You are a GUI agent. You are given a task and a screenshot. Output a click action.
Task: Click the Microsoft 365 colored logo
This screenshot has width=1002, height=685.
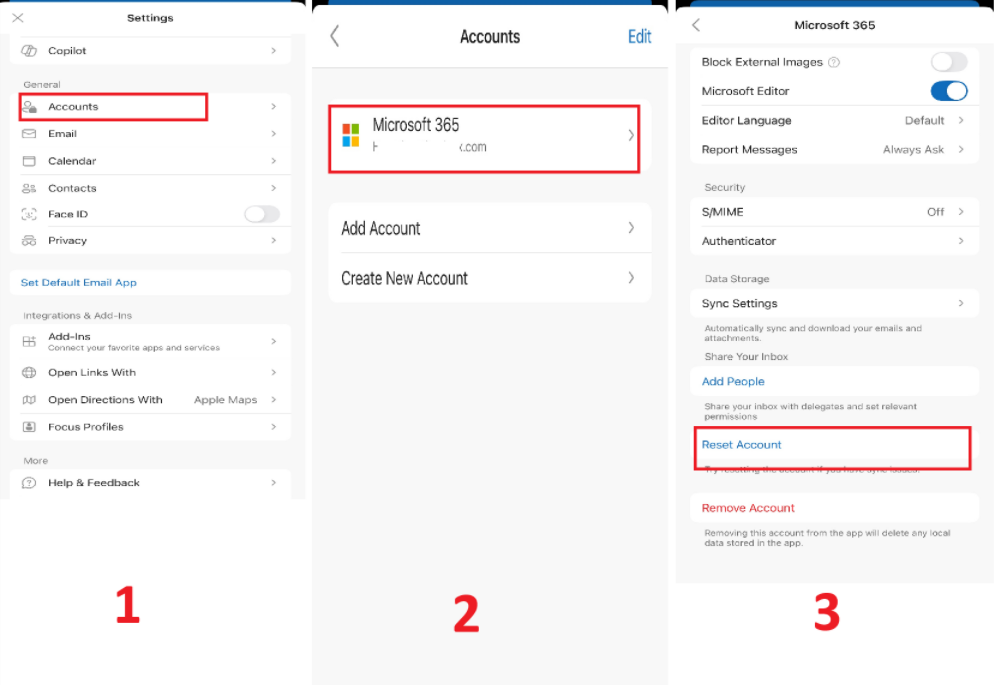[351, 135]
